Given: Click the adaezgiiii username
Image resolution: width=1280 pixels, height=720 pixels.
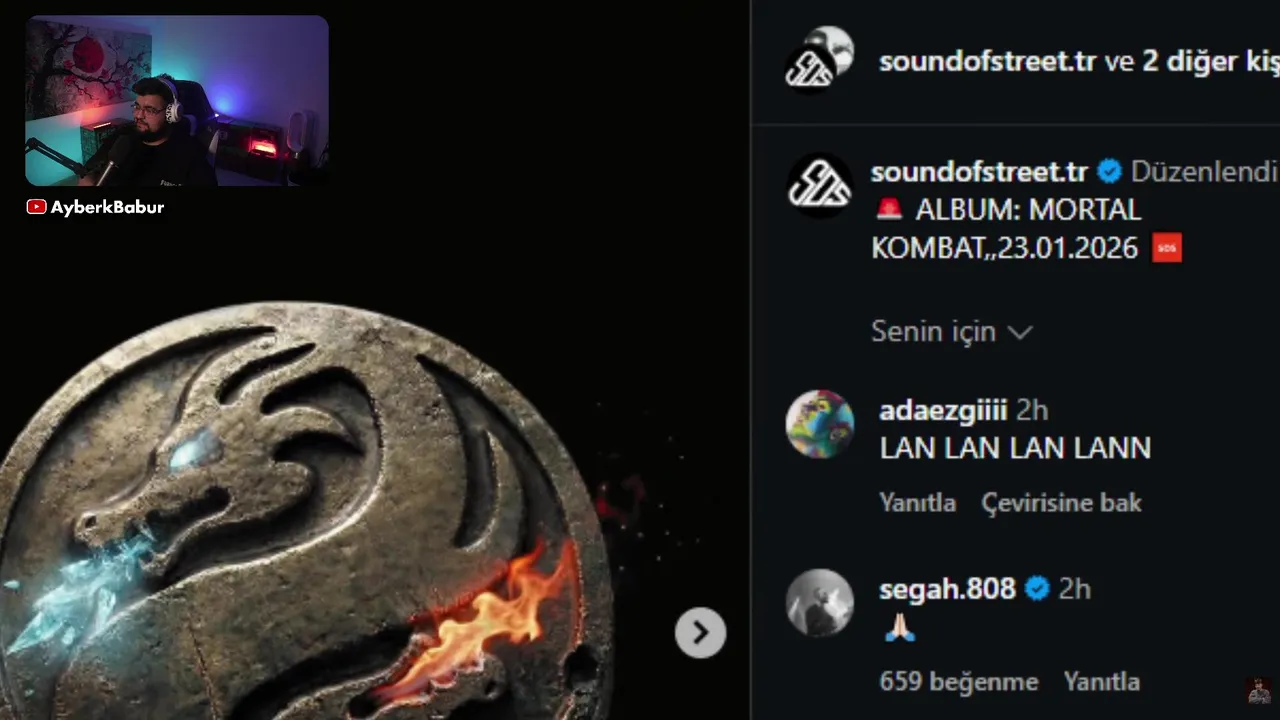Looking at the screenshot, I should (943, 410).
